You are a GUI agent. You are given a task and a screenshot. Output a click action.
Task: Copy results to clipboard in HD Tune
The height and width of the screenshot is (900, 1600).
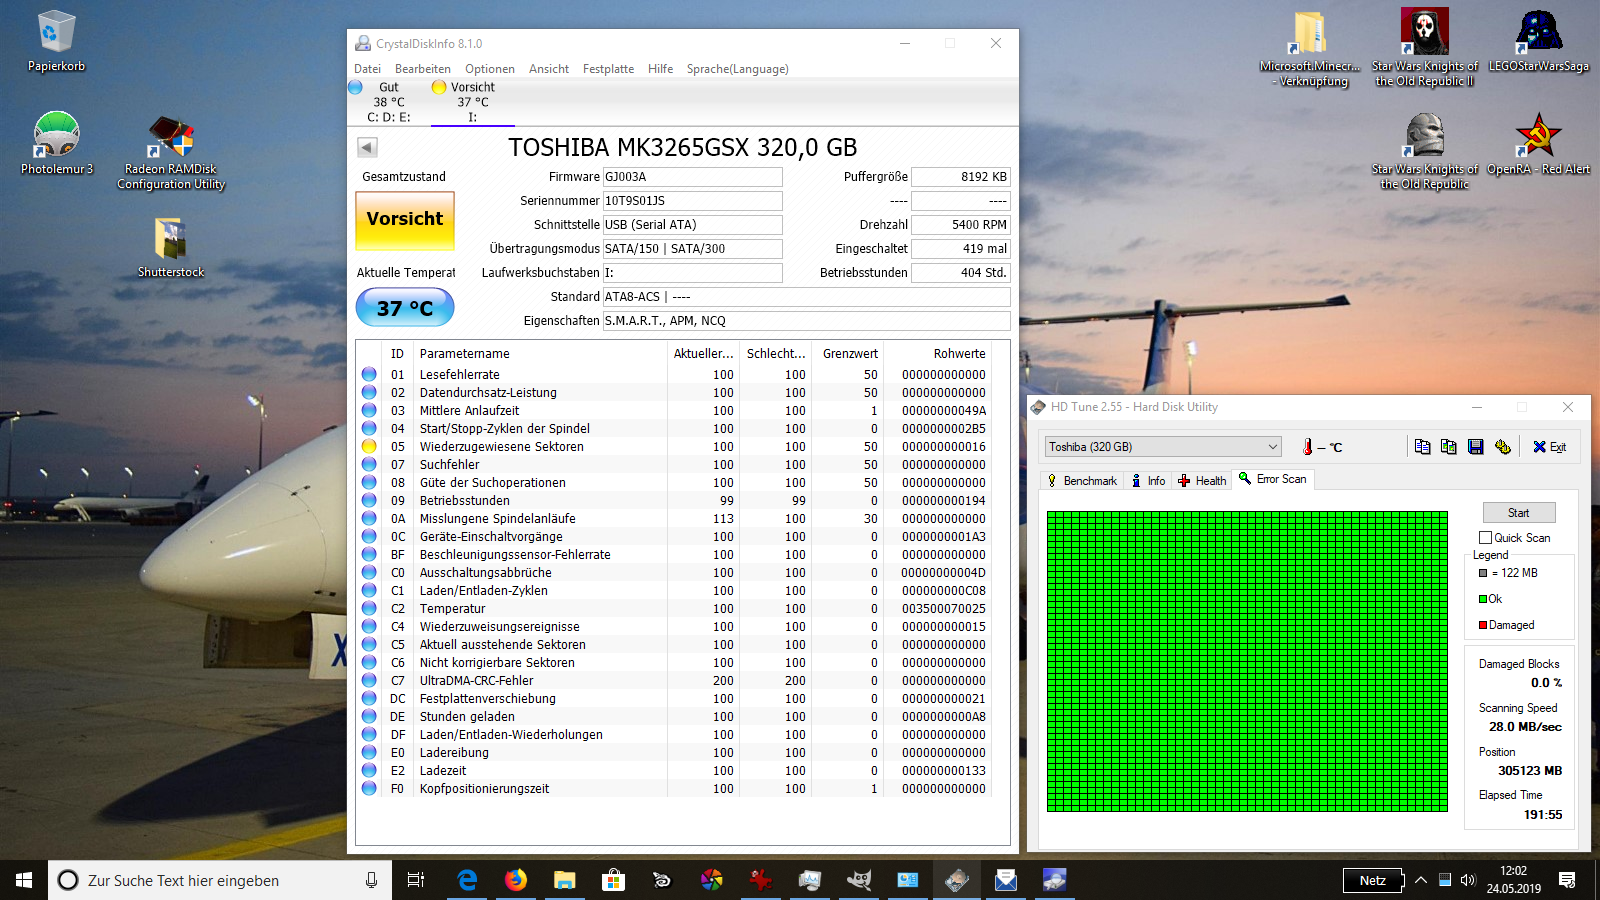point(1422,447)
